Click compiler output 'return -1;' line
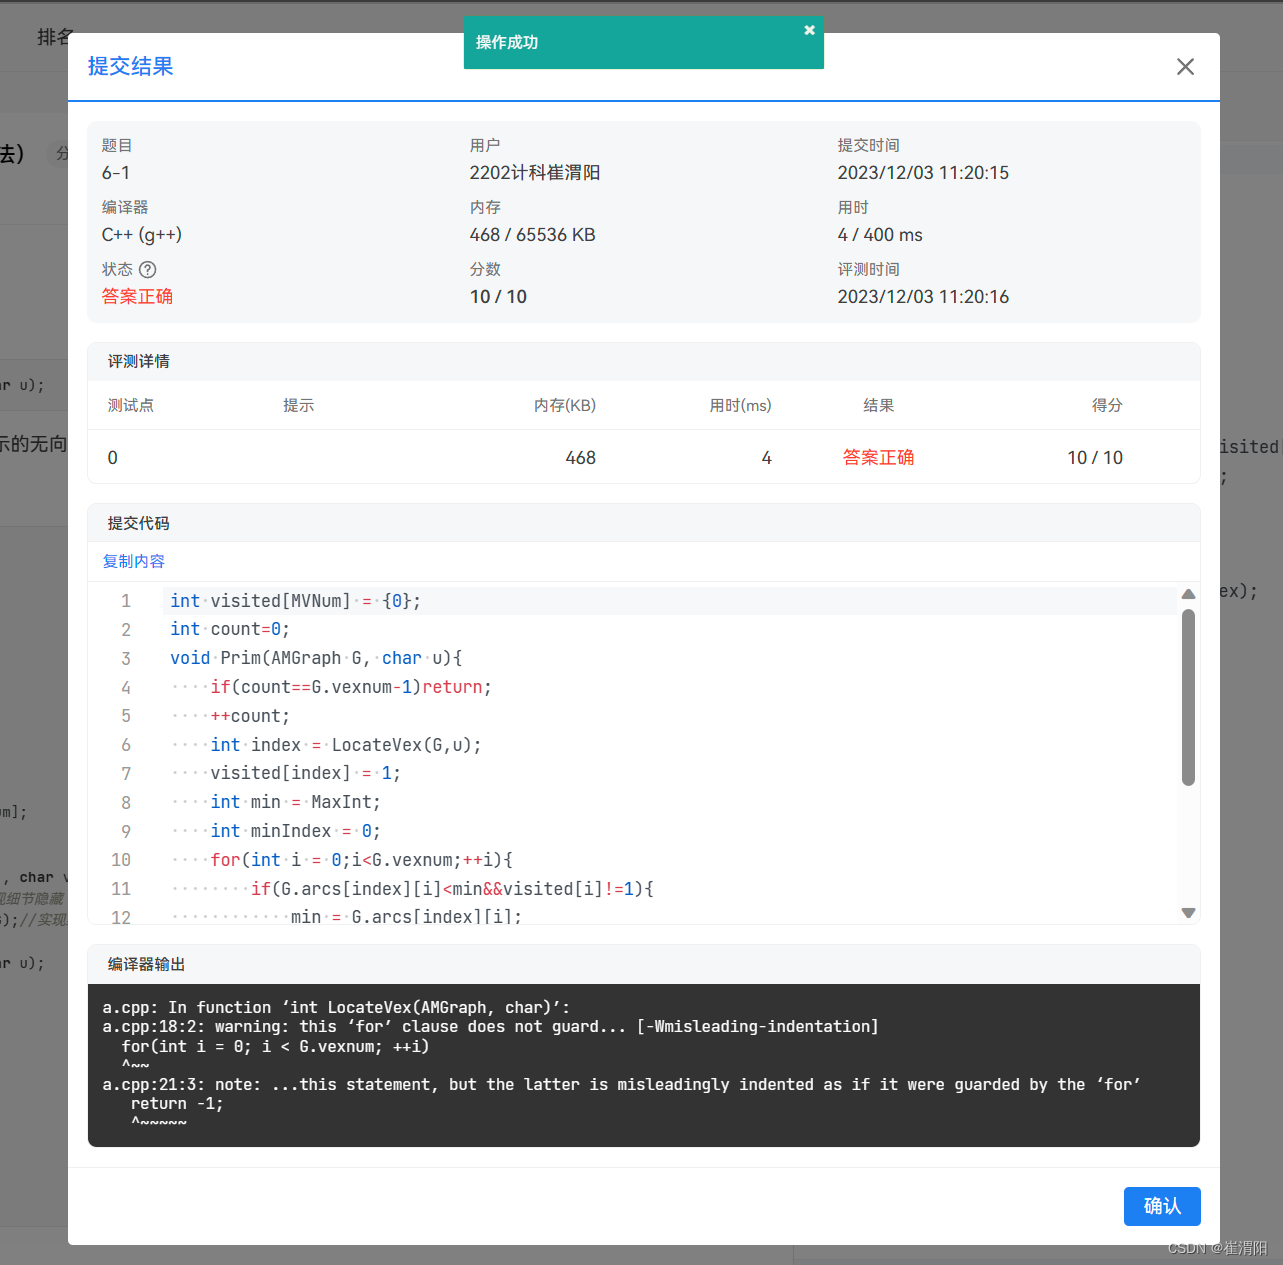Image resolution: width=1283 pixels, height=1265 pixels. point(177,1104)
